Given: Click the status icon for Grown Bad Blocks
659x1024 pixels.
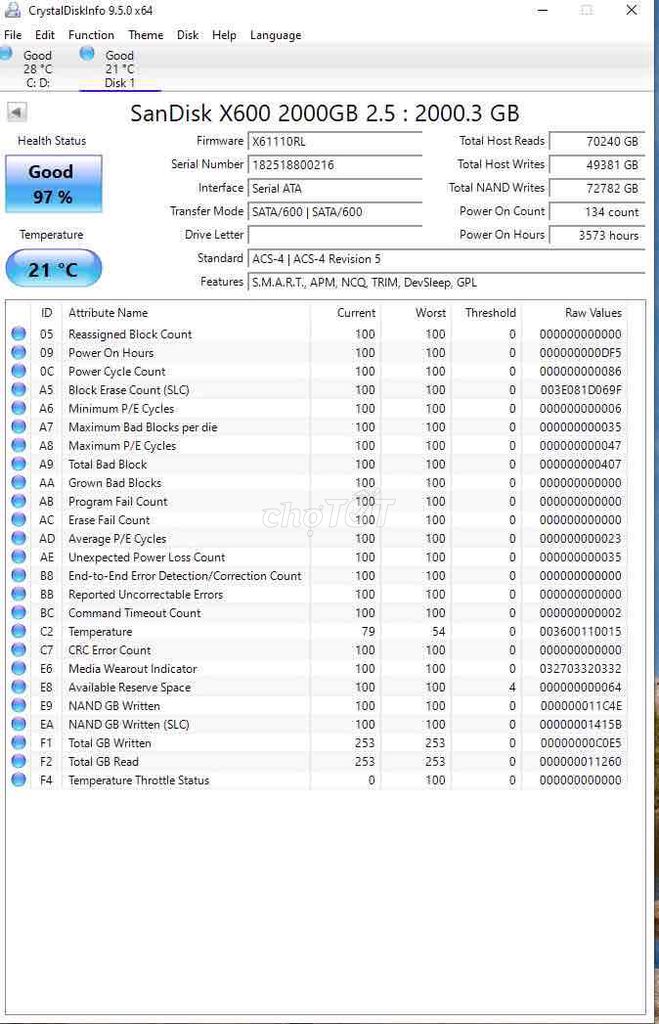Looking at the screenshot, I should [x=18, y=483].
